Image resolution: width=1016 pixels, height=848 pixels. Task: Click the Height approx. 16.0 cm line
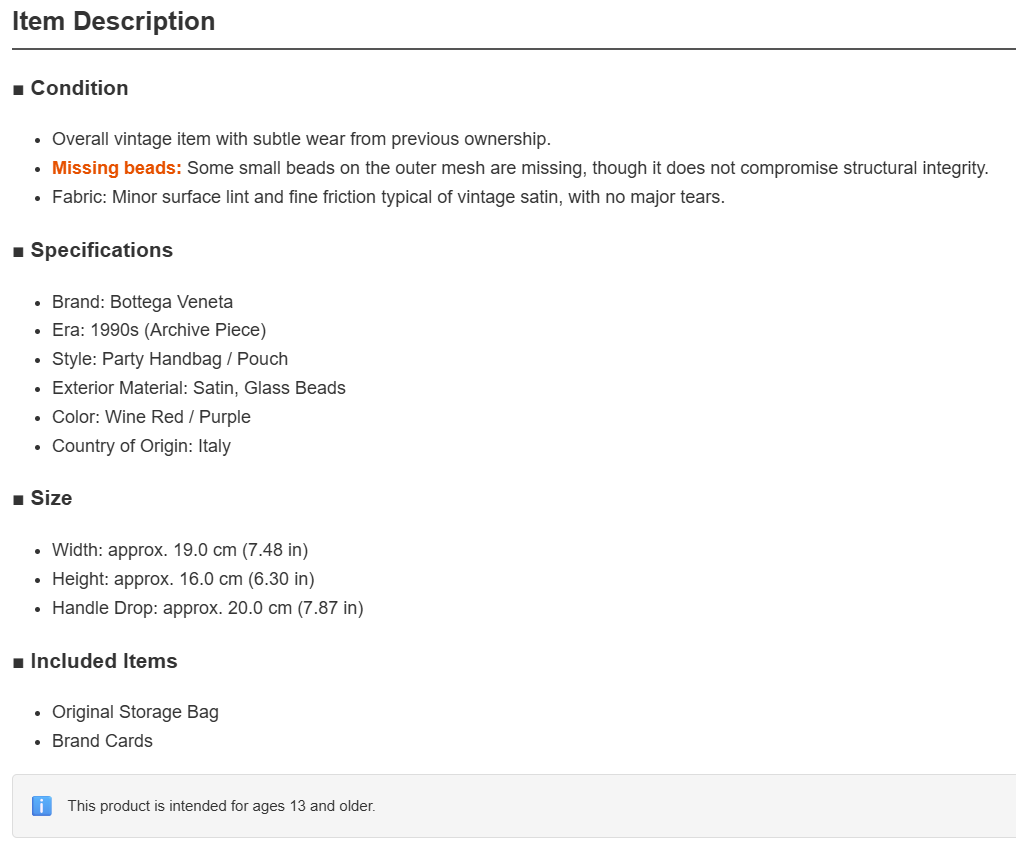coord(183,579)
